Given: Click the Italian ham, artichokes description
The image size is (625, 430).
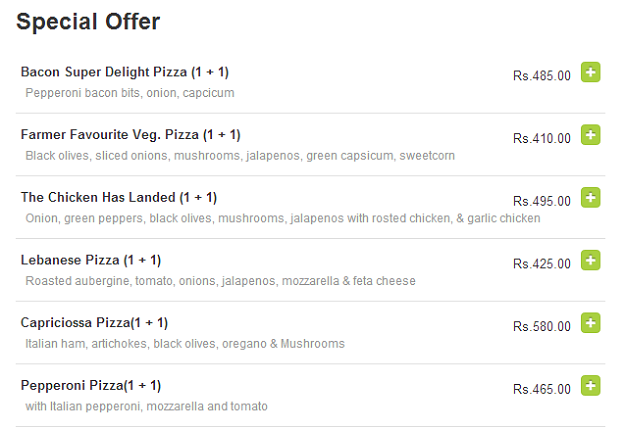Looking at the screenshot, I should click(185, 344).
